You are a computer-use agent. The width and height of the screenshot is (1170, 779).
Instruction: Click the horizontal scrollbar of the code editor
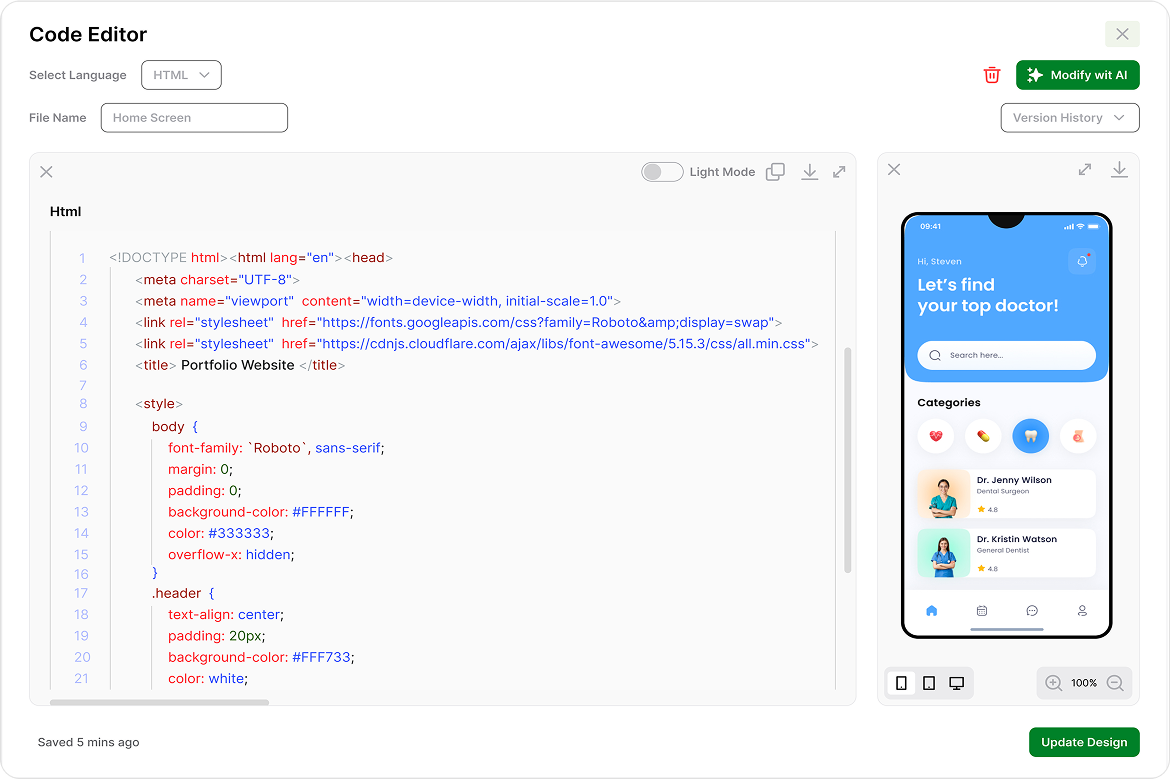tap(159, 702)
